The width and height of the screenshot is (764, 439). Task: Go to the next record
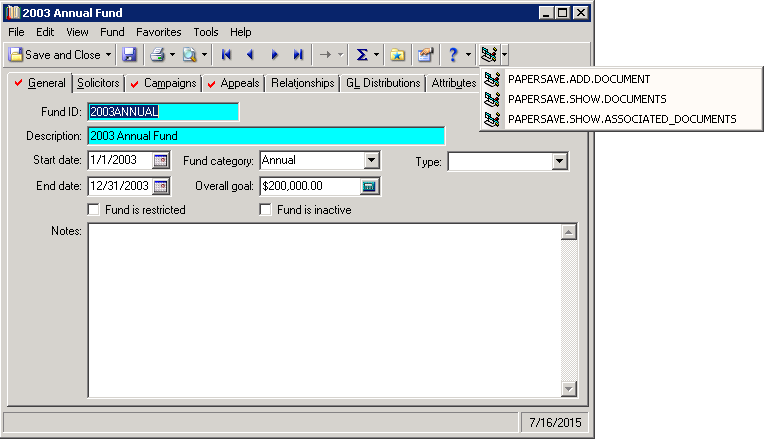tap(274, 55)
